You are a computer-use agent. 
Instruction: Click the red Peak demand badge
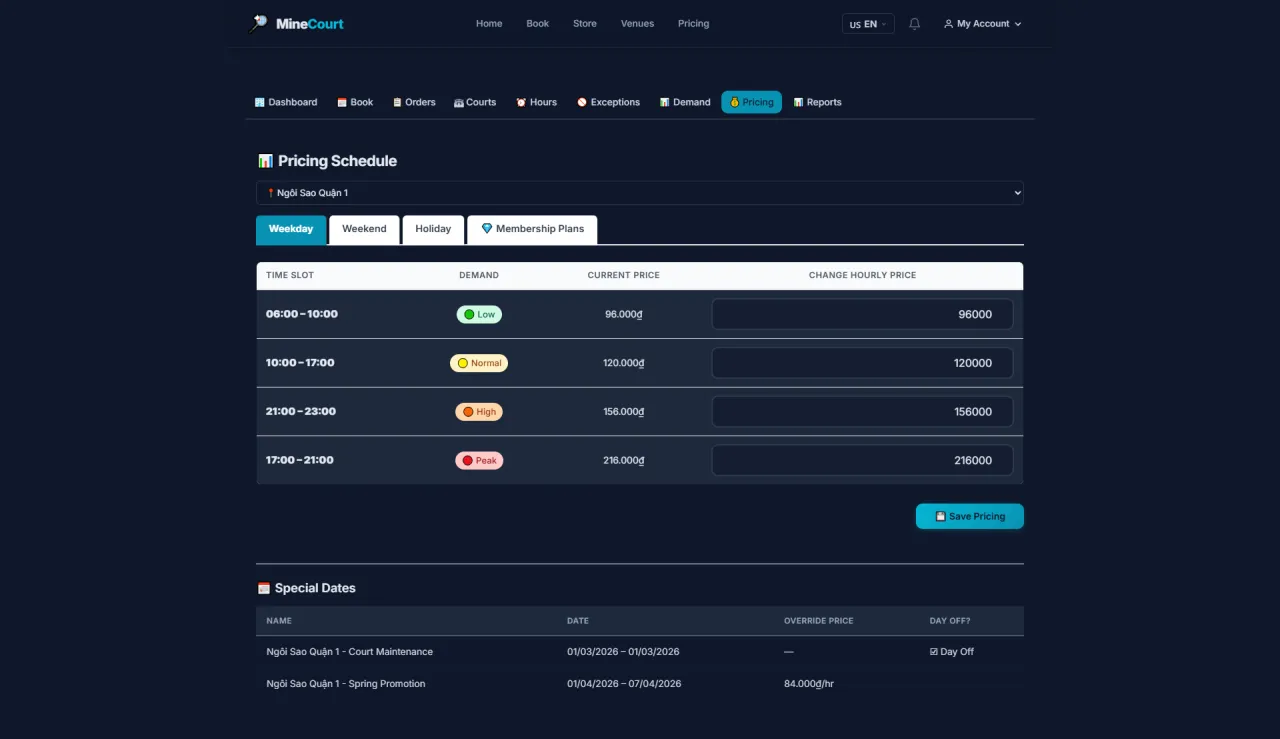479,461
